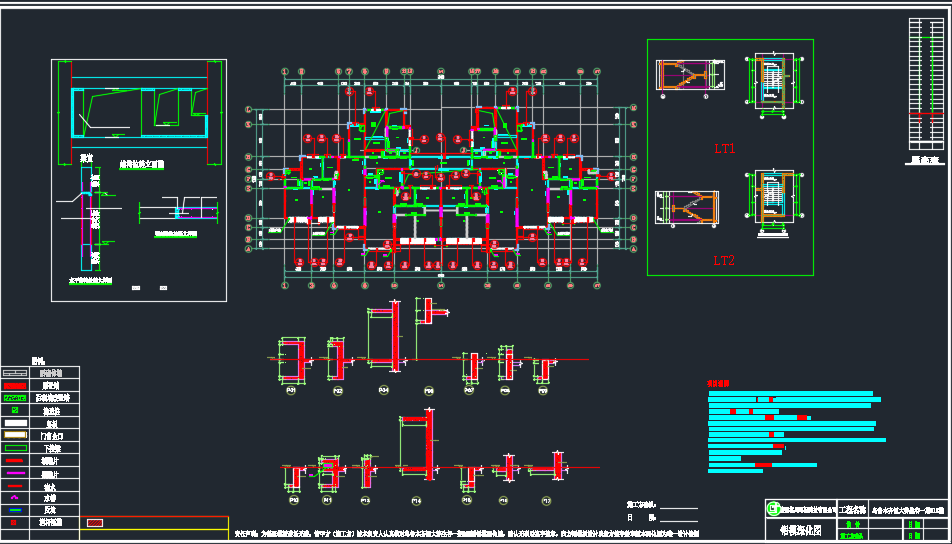The width and height of the screenshot is (952, 544).
Task: Click the dark red hatched swatch beside legend
Action: tap(95, 523)
